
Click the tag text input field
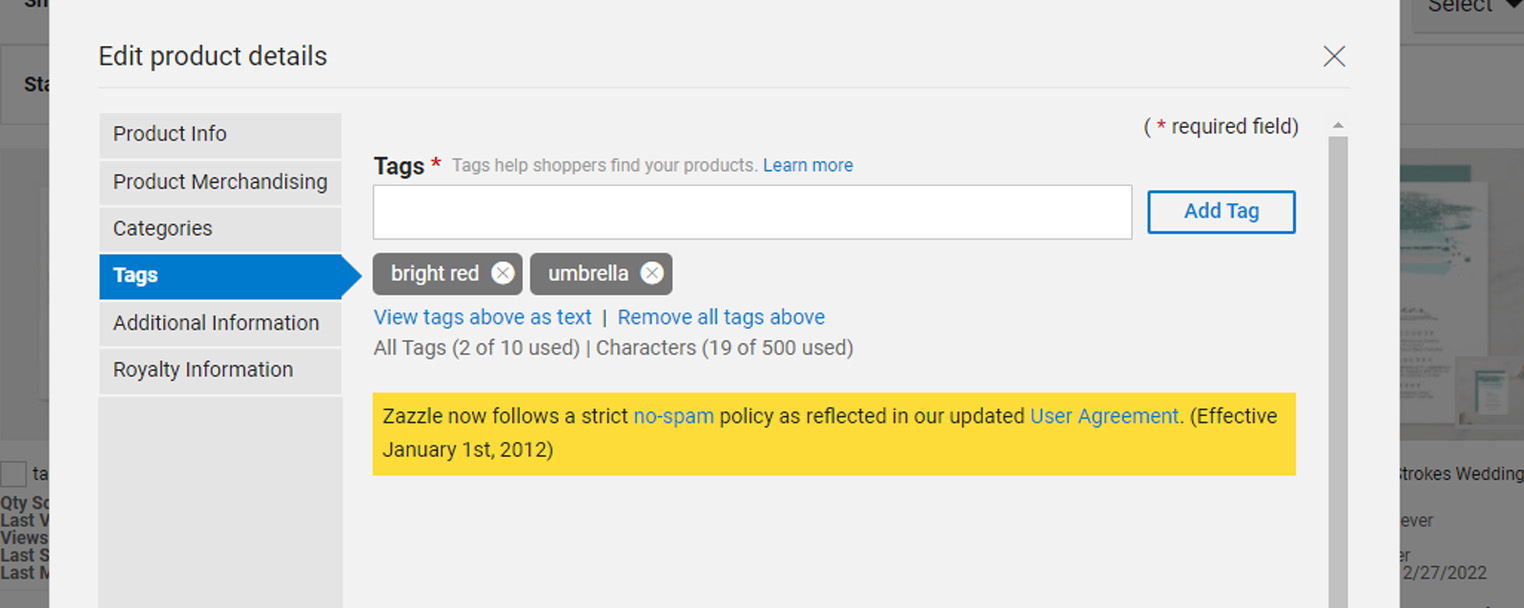point(752,212)
